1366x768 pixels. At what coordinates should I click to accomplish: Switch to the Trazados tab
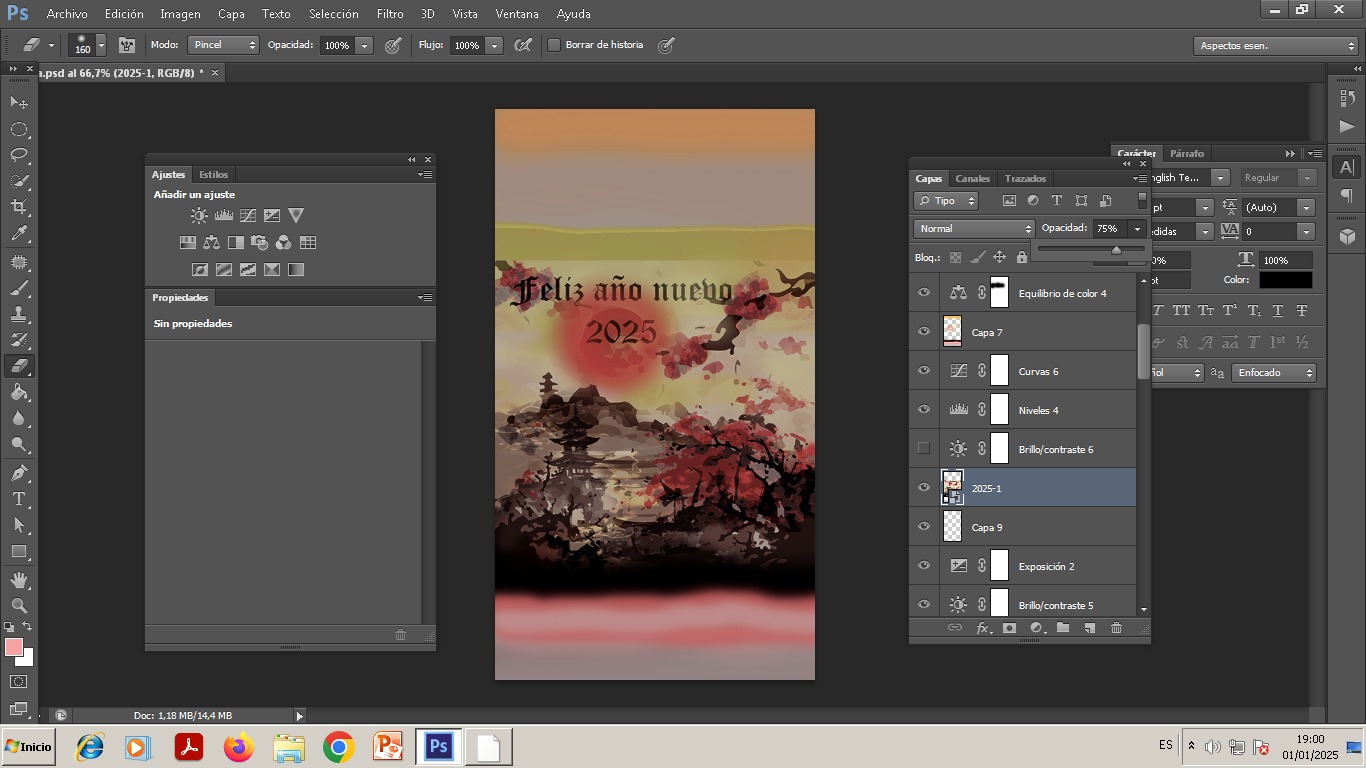1025,178
